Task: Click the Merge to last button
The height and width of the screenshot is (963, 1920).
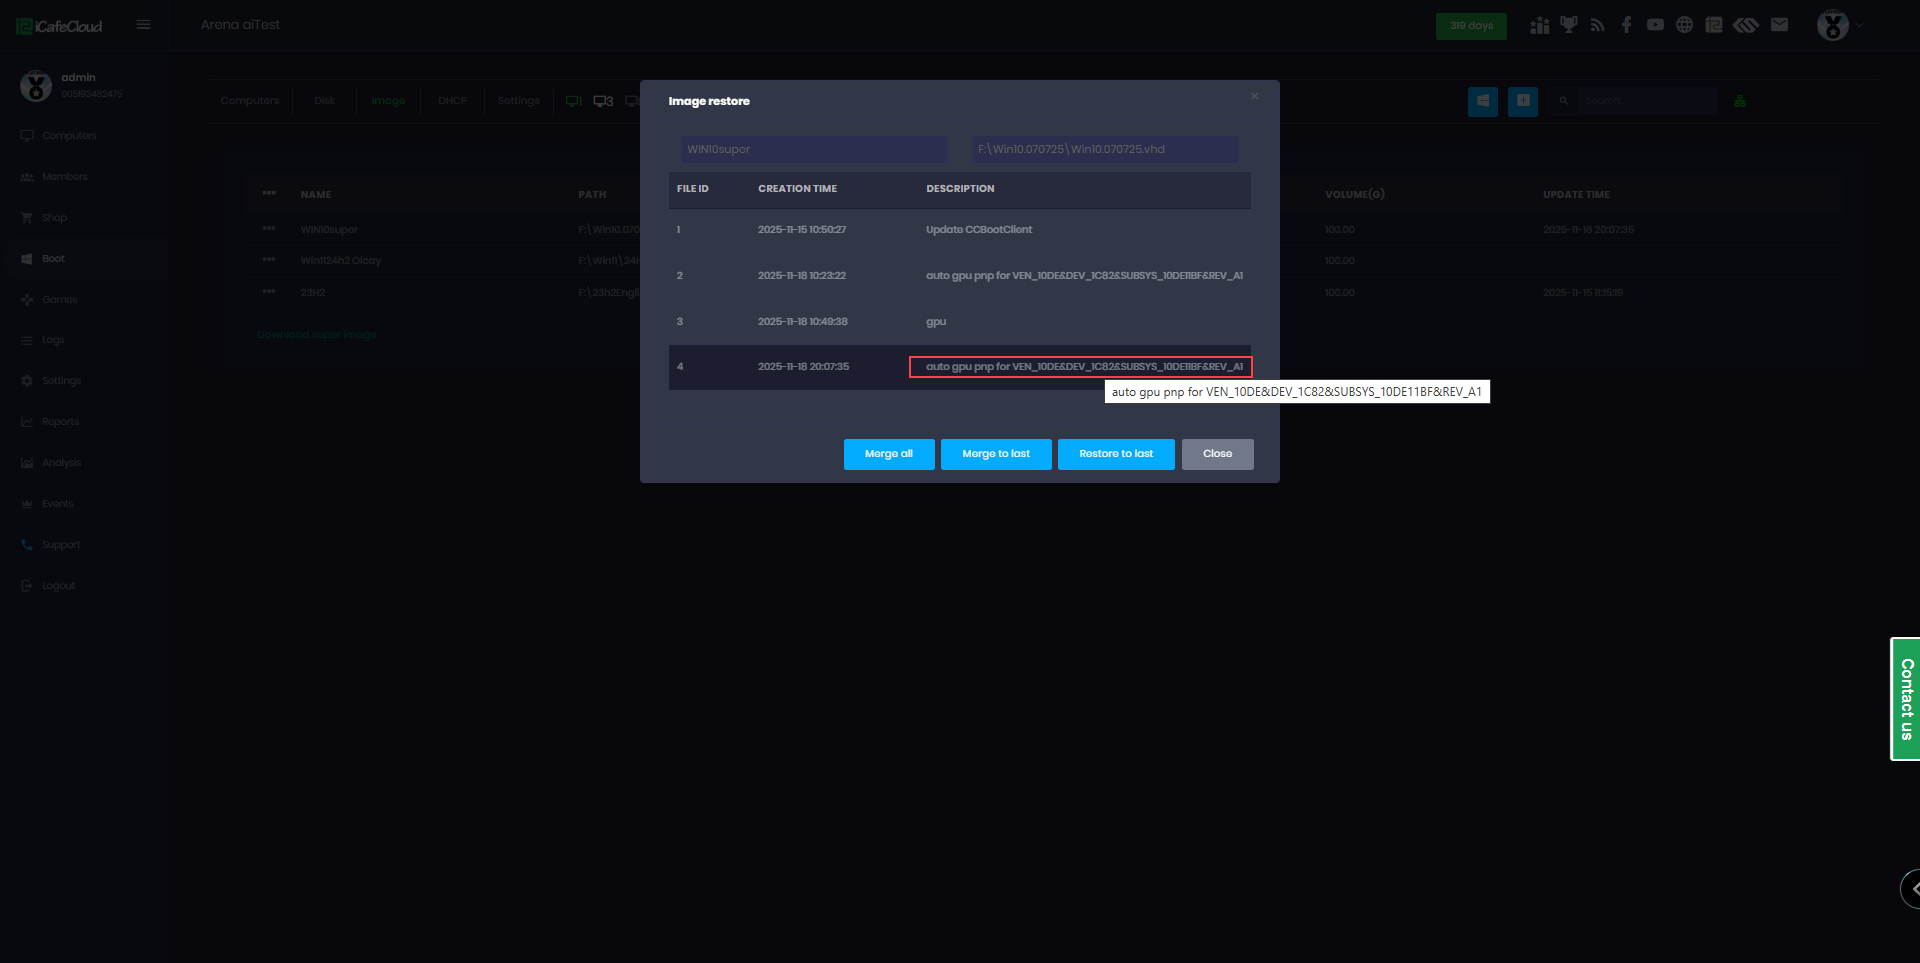Action: [x=995, y=454]
